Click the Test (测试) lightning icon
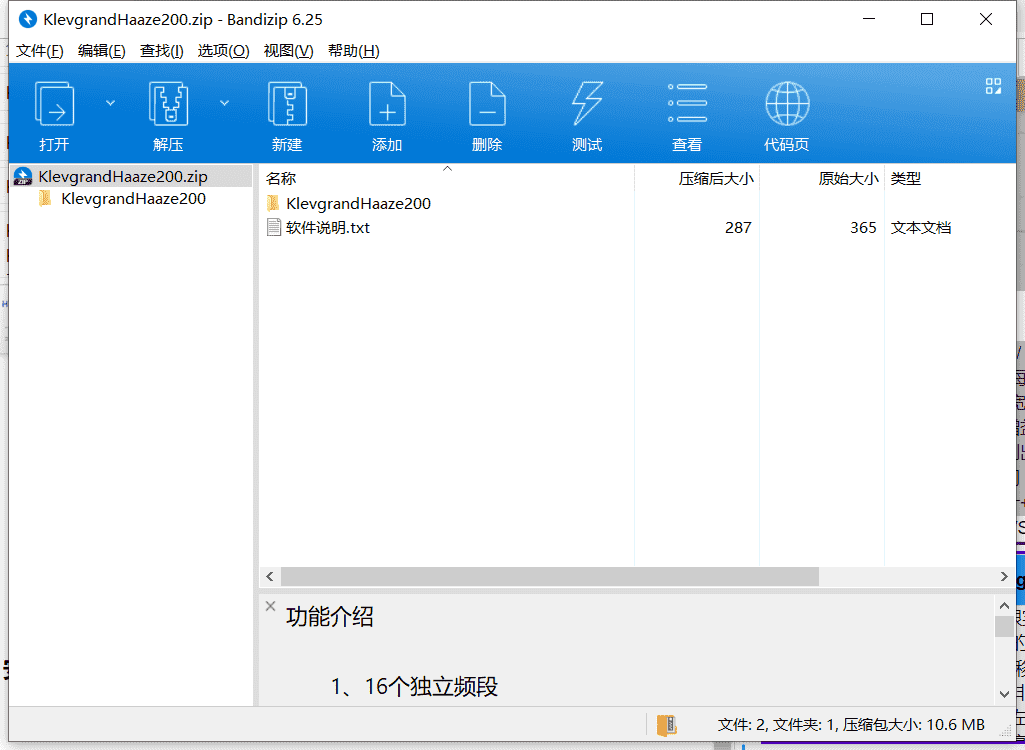The width and height of the screenshot is (1025, 750). pos(587,103)
